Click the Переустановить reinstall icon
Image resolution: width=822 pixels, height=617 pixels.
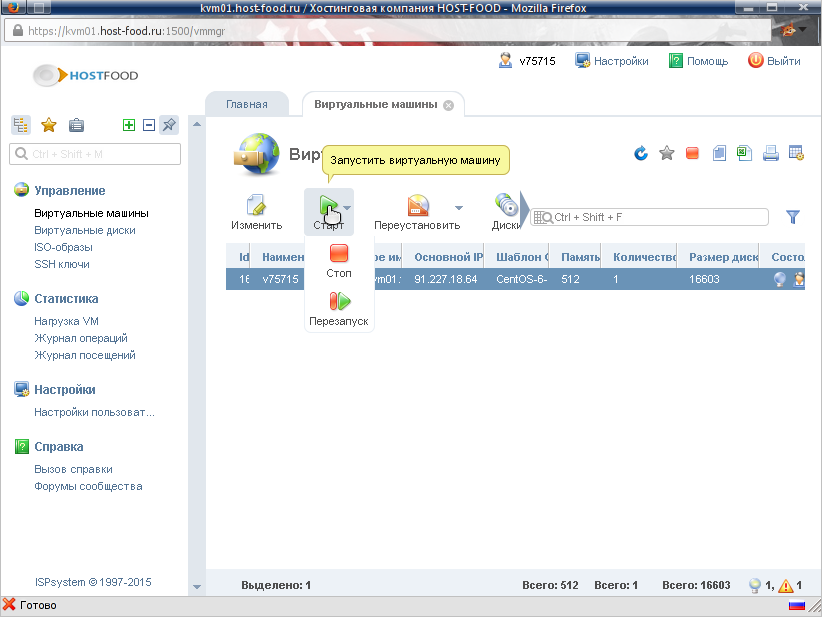pyautogui.click(x=418, y=206)
